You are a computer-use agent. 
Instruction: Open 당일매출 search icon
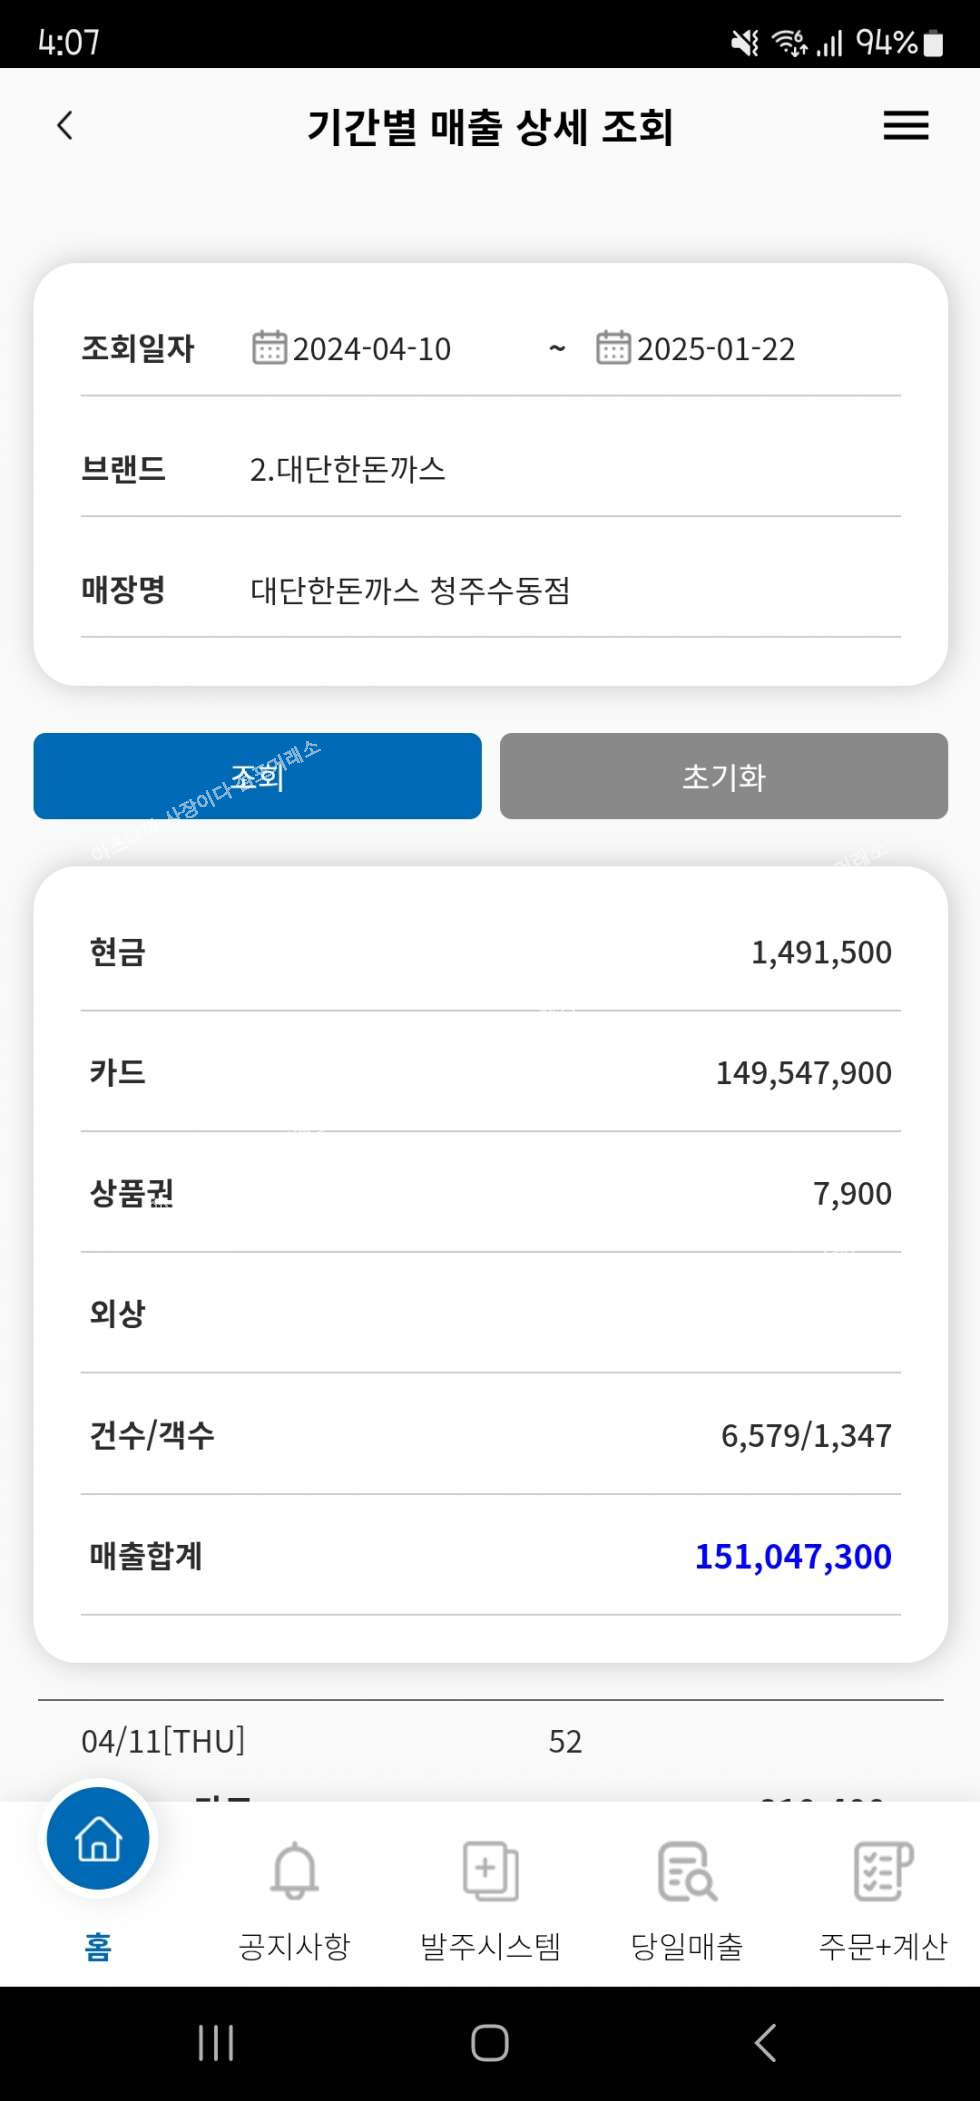[x=687, y=1872]
